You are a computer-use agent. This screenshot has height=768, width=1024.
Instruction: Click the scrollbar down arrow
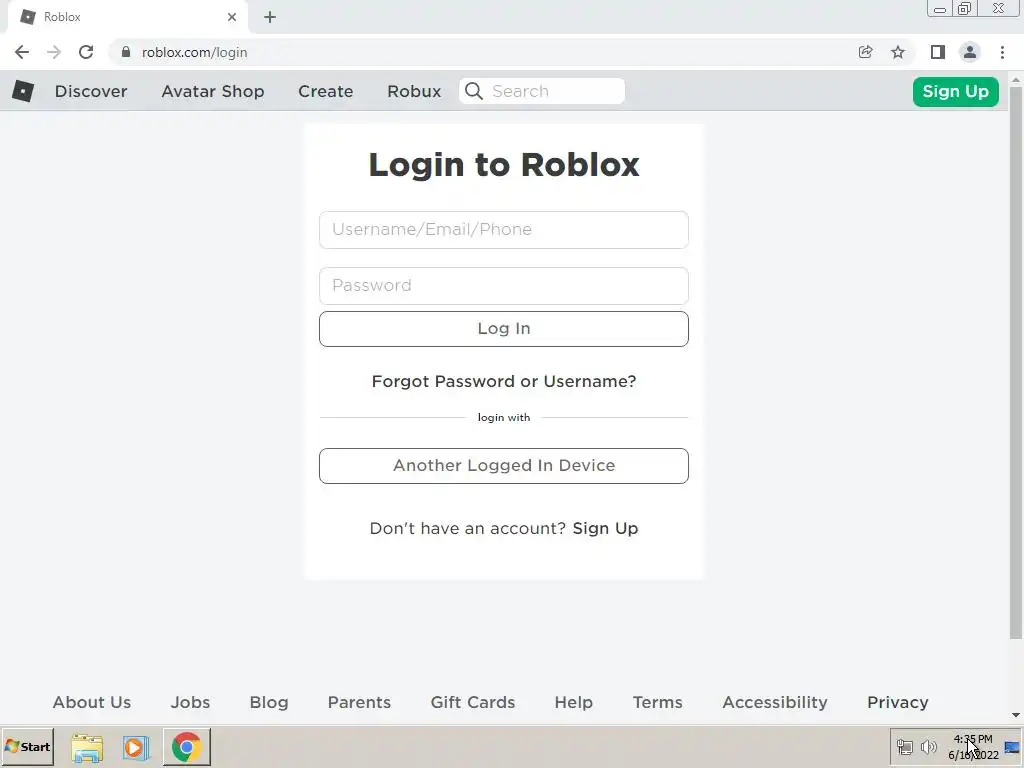1016,715
